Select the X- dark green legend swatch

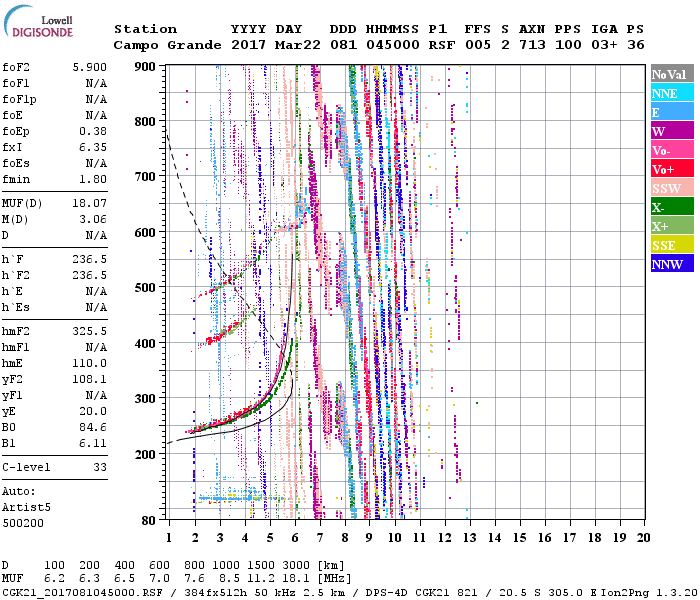(x=672, y=207)
